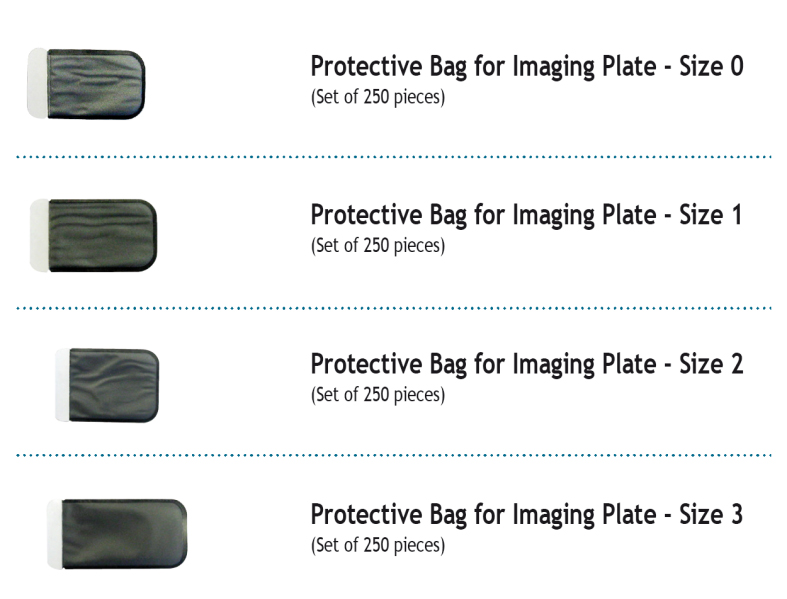Open Protective Bag for Imaging Plate - Size 0
This screenshot has width=787, height=599.
click(527, 66)
